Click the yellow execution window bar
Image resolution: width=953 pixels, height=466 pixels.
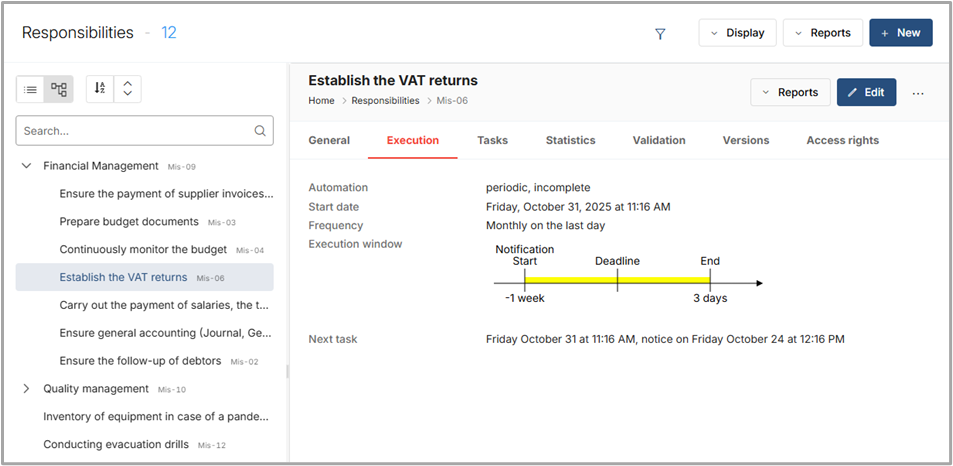coord(617,281)
